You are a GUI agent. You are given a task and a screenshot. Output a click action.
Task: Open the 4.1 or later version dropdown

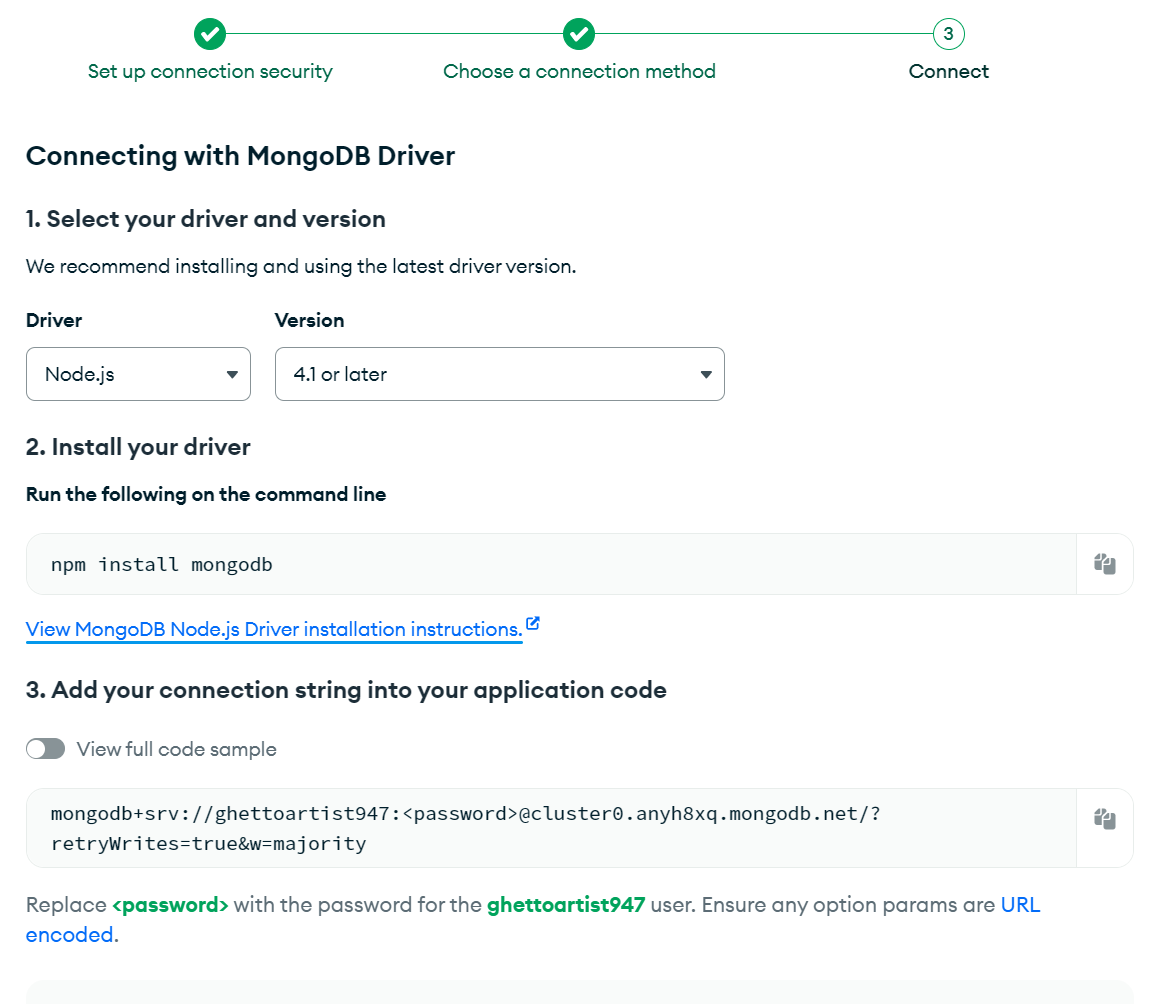500,374
